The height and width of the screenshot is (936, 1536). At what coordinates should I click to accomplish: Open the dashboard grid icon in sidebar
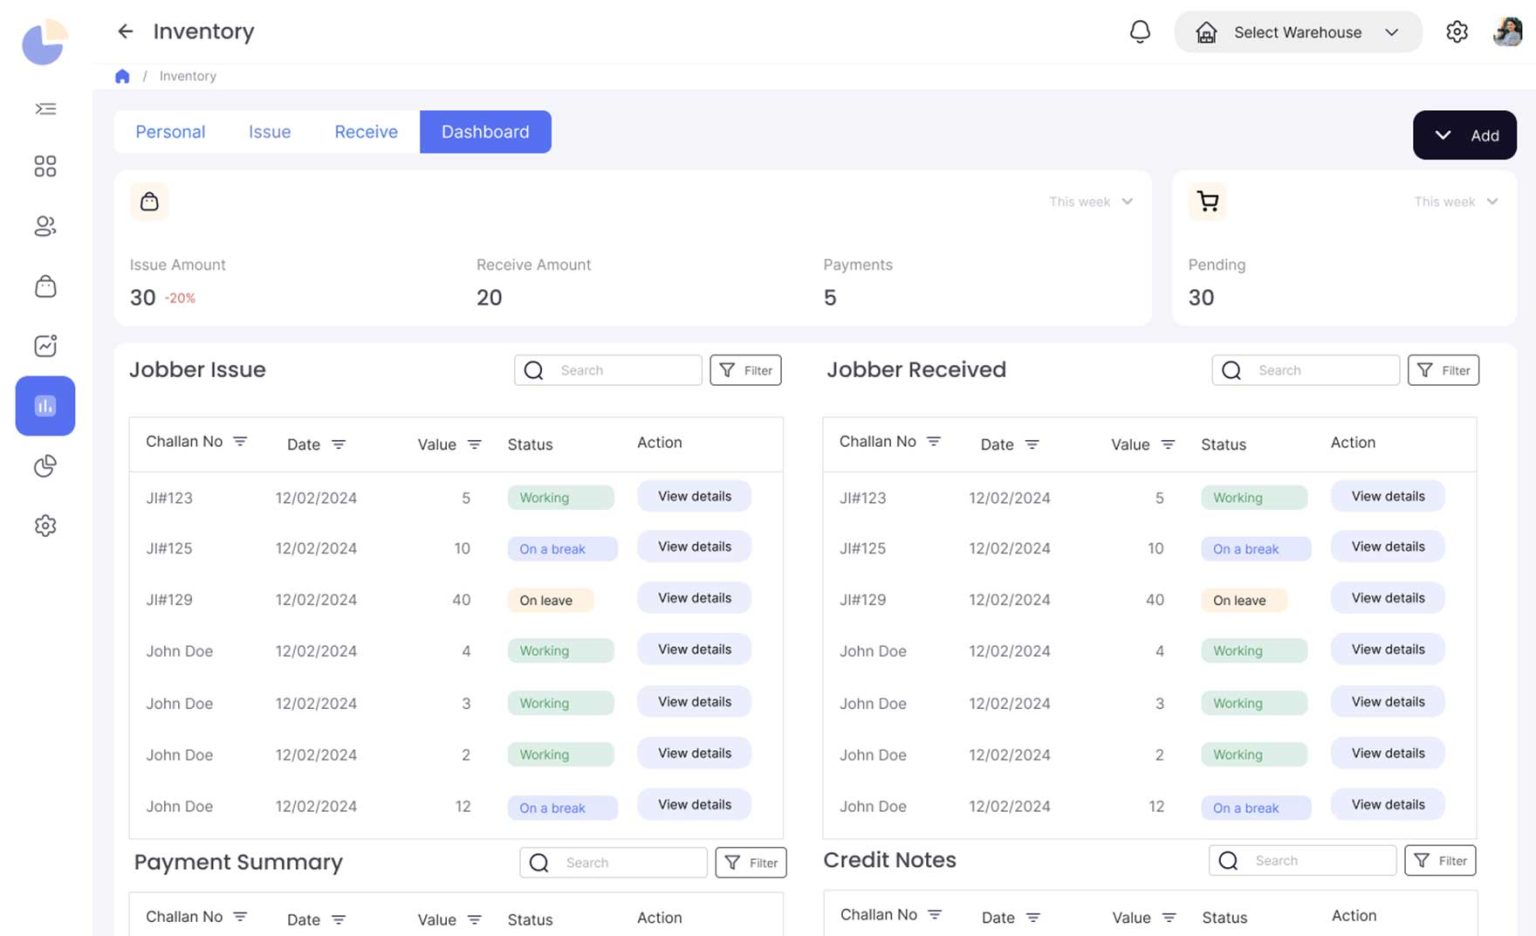[x=44, y=166]
